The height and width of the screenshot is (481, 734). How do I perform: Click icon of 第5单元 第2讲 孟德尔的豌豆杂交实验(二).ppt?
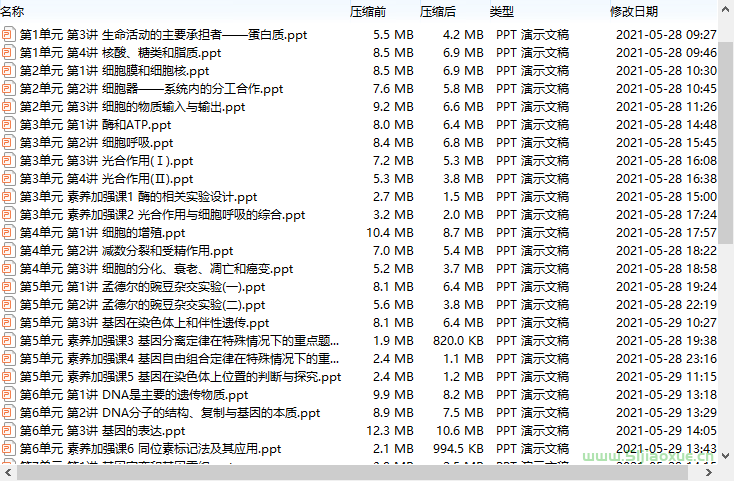(x=8, y=305)
